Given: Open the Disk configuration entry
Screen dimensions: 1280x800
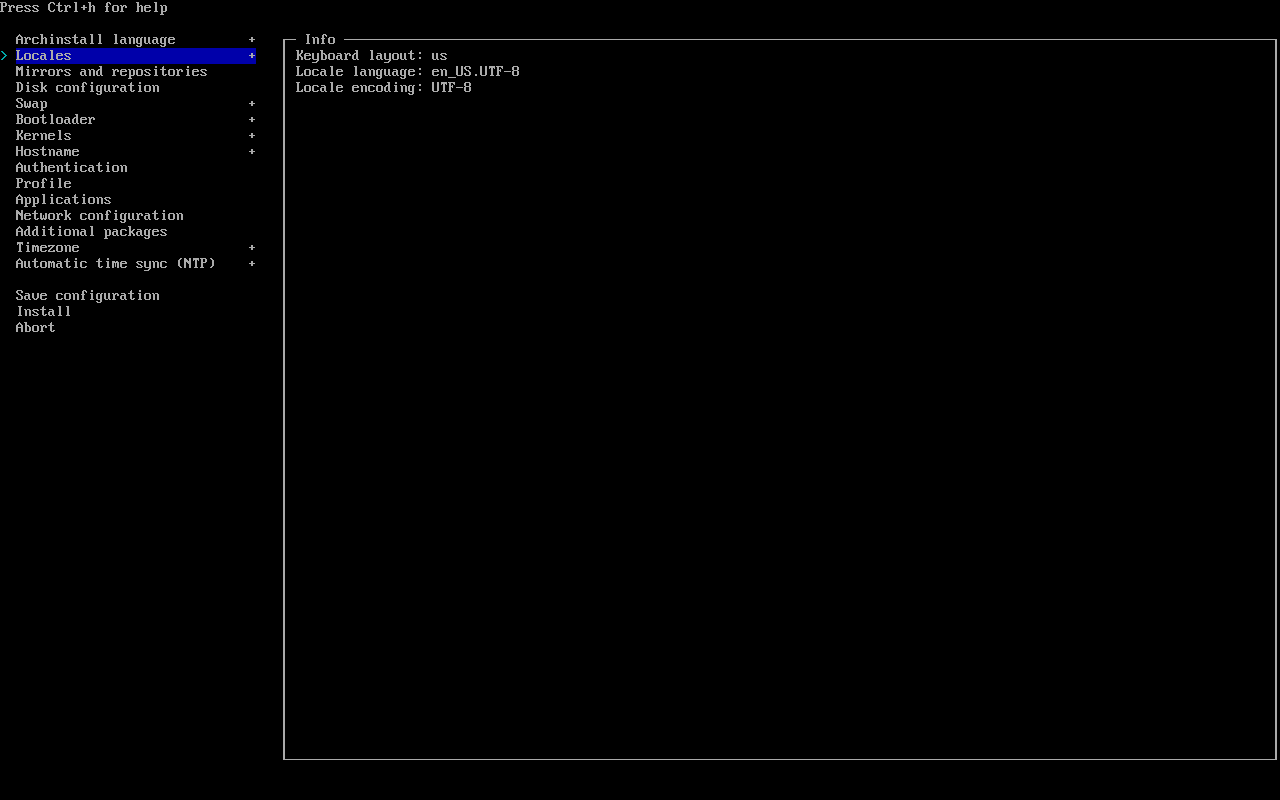Looking at the screenshot, I should [x=87, y=88].
